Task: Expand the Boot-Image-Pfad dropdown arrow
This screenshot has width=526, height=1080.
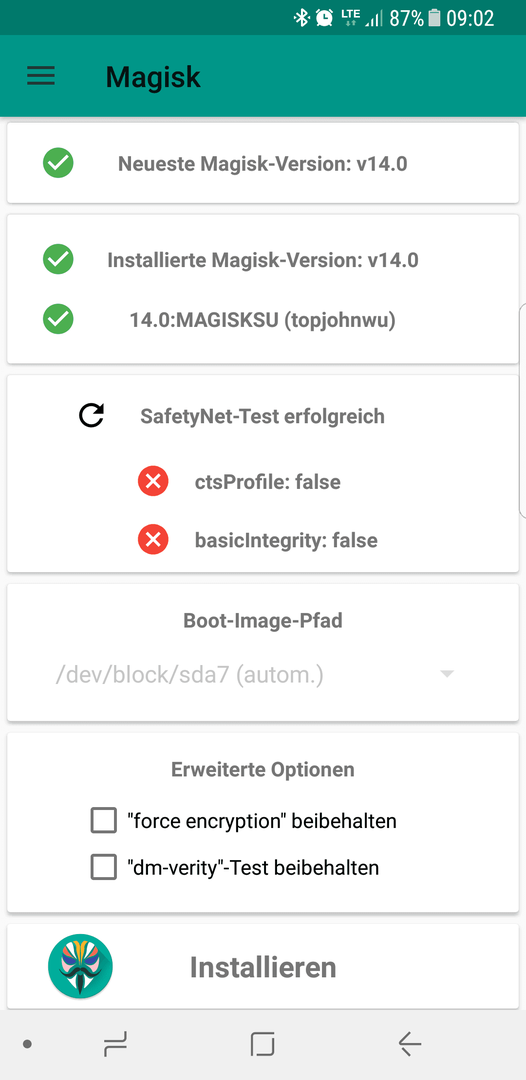Action: 447,674
